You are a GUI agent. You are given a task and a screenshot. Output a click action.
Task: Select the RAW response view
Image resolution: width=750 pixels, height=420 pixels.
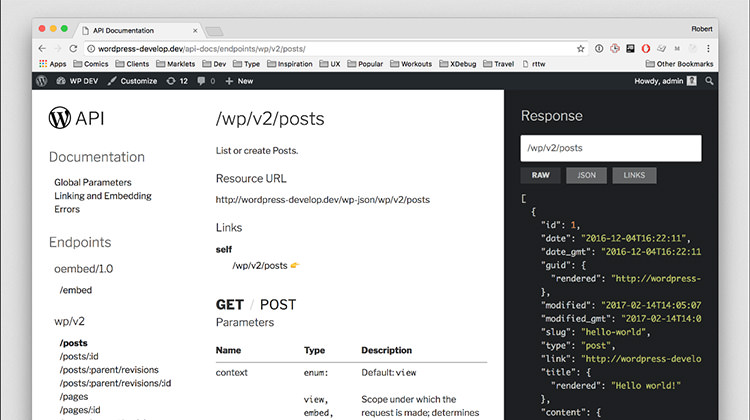coord(540,176)
